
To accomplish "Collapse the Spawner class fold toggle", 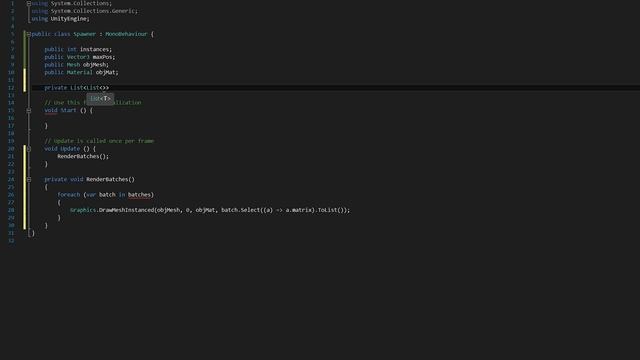I will tap(29, 34).
